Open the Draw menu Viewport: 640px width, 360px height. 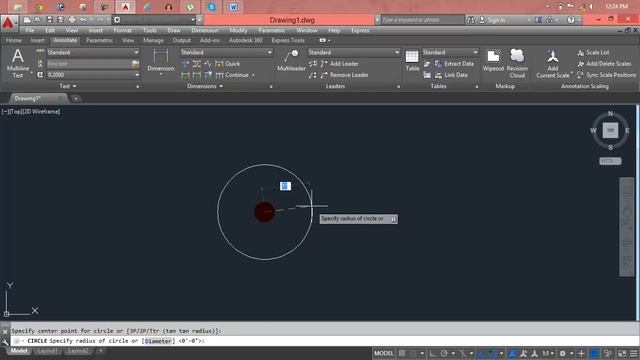tap(173, 31)
